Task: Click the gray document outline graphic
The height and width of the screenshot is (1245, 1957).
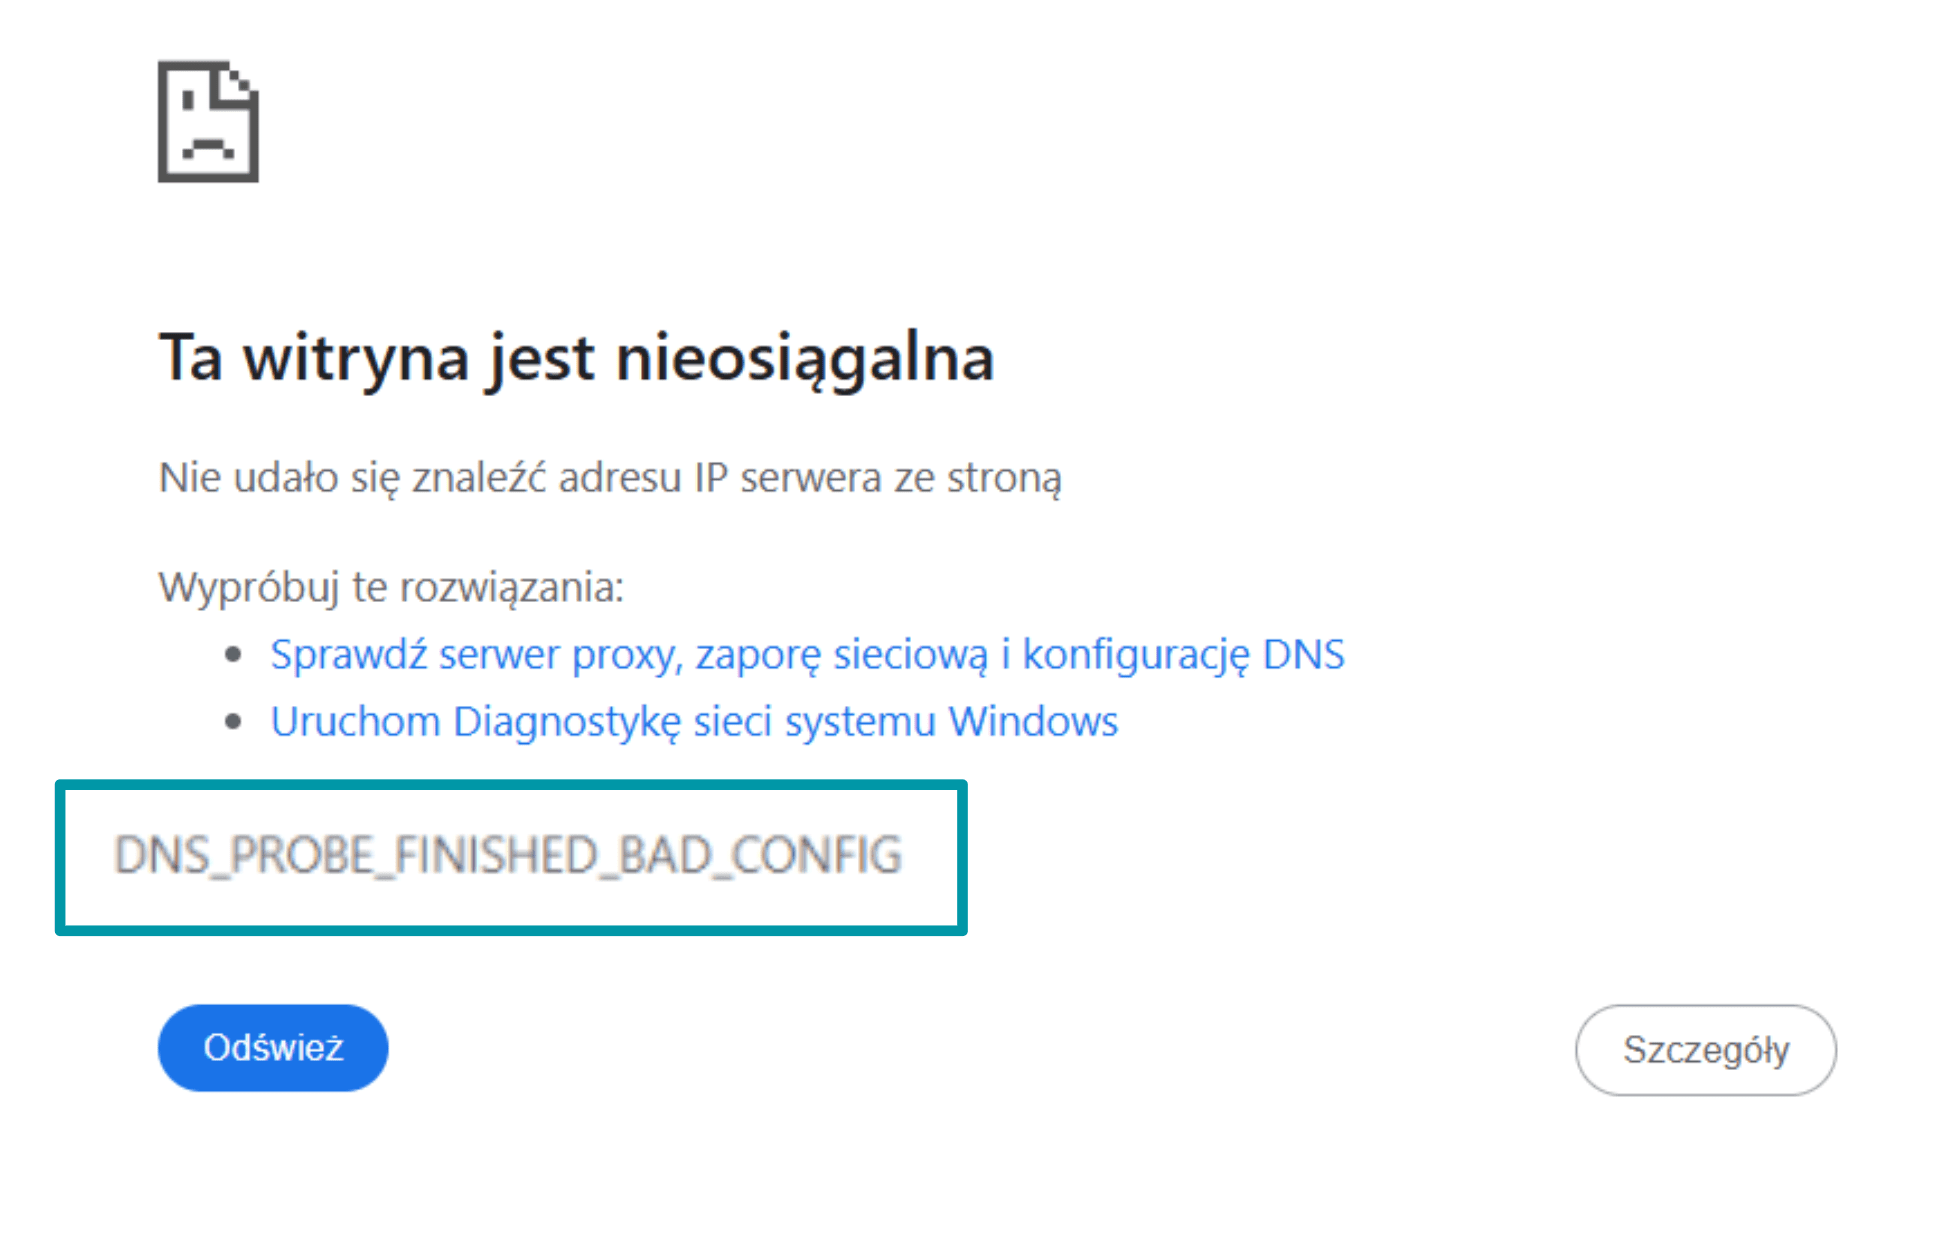Action: 207,122
